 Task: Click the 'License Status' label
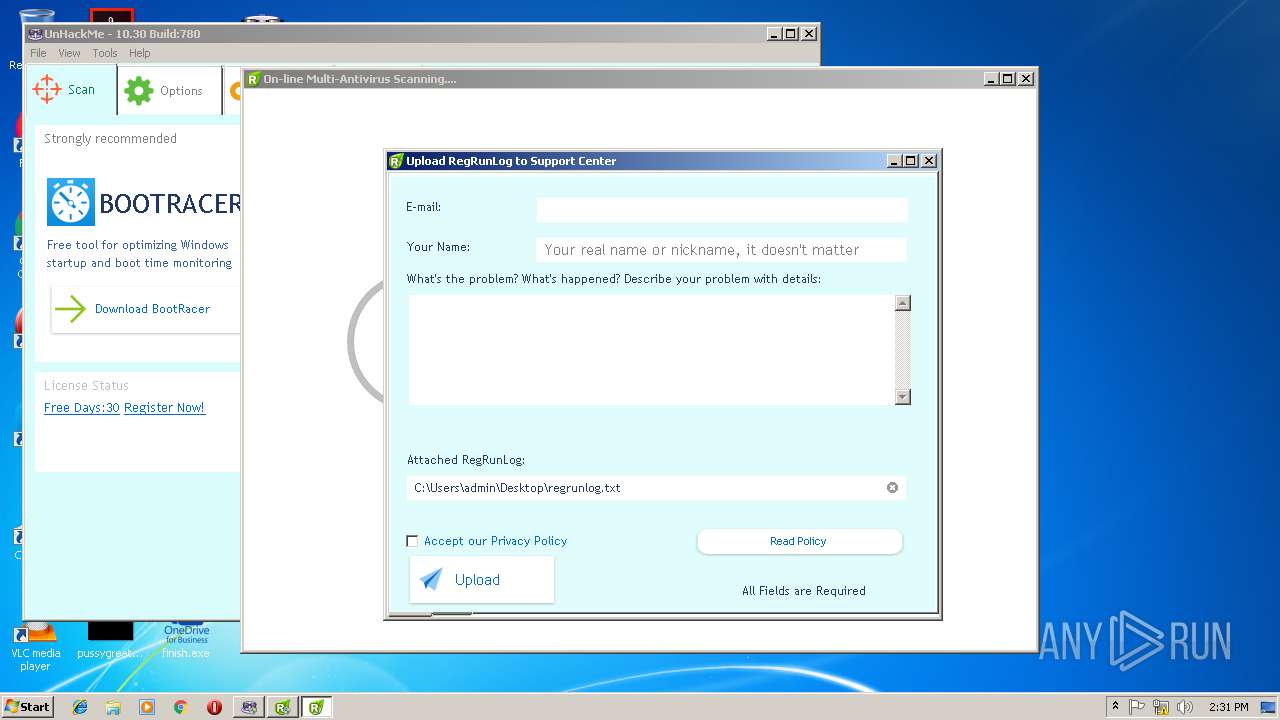pos(86,386)
